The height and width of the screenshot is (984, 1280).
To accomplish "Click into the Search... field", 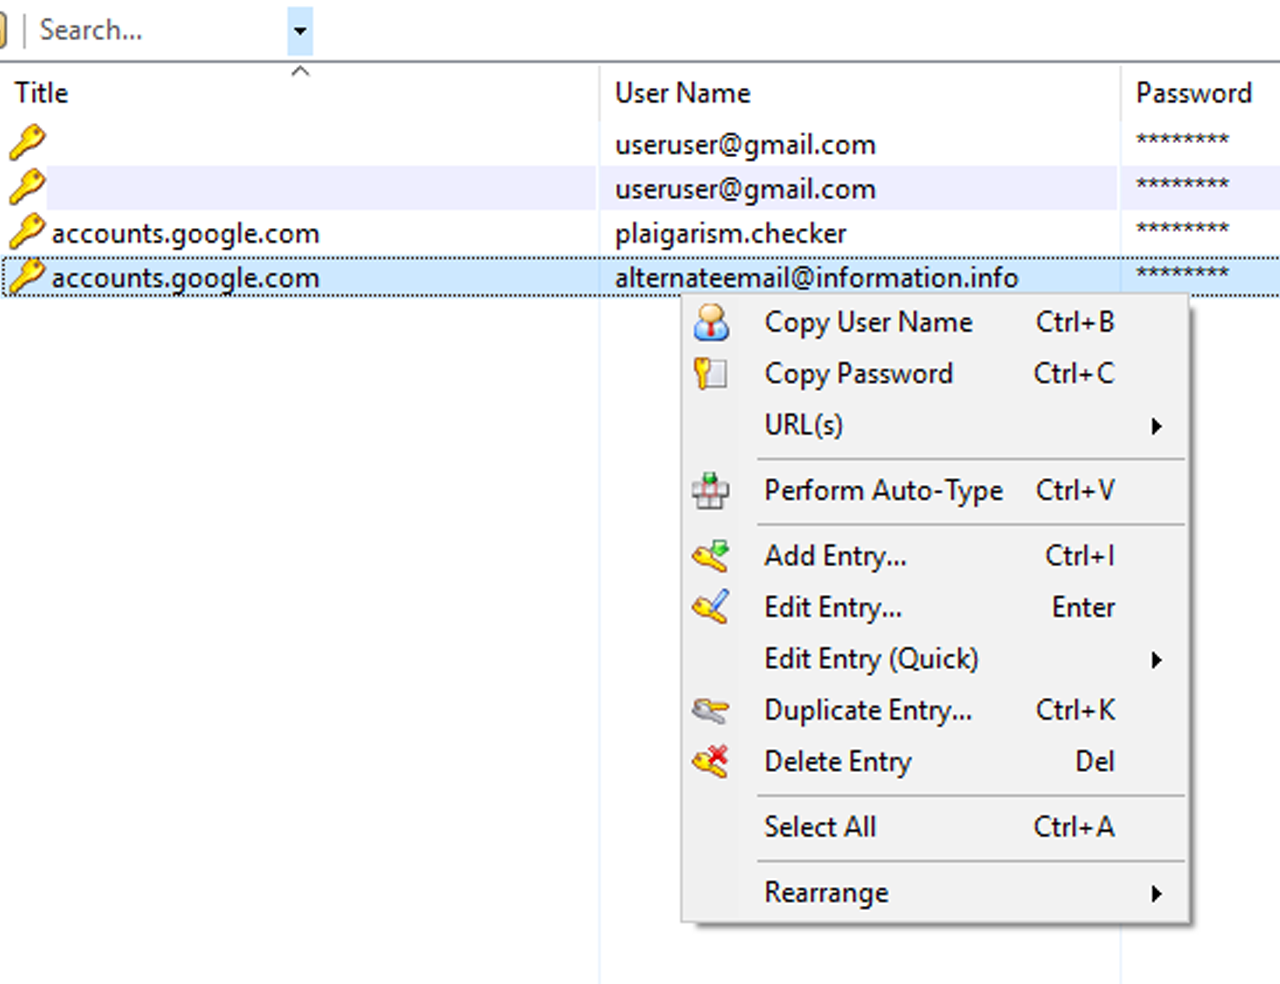I will coord(160,31).
